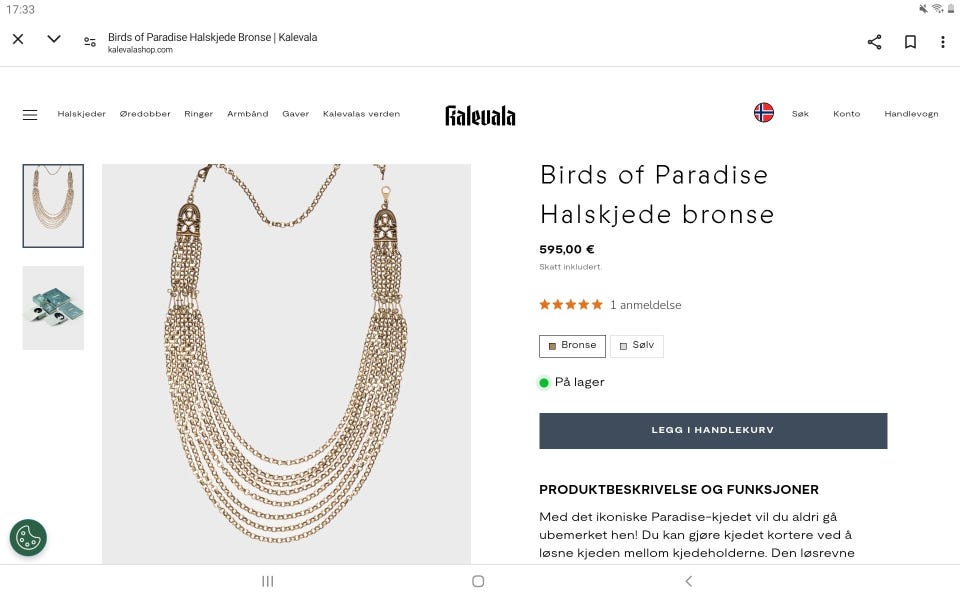Select the Bronse color variant
Image resolution: width=960 pixels, height=600 pixels.
572,345
